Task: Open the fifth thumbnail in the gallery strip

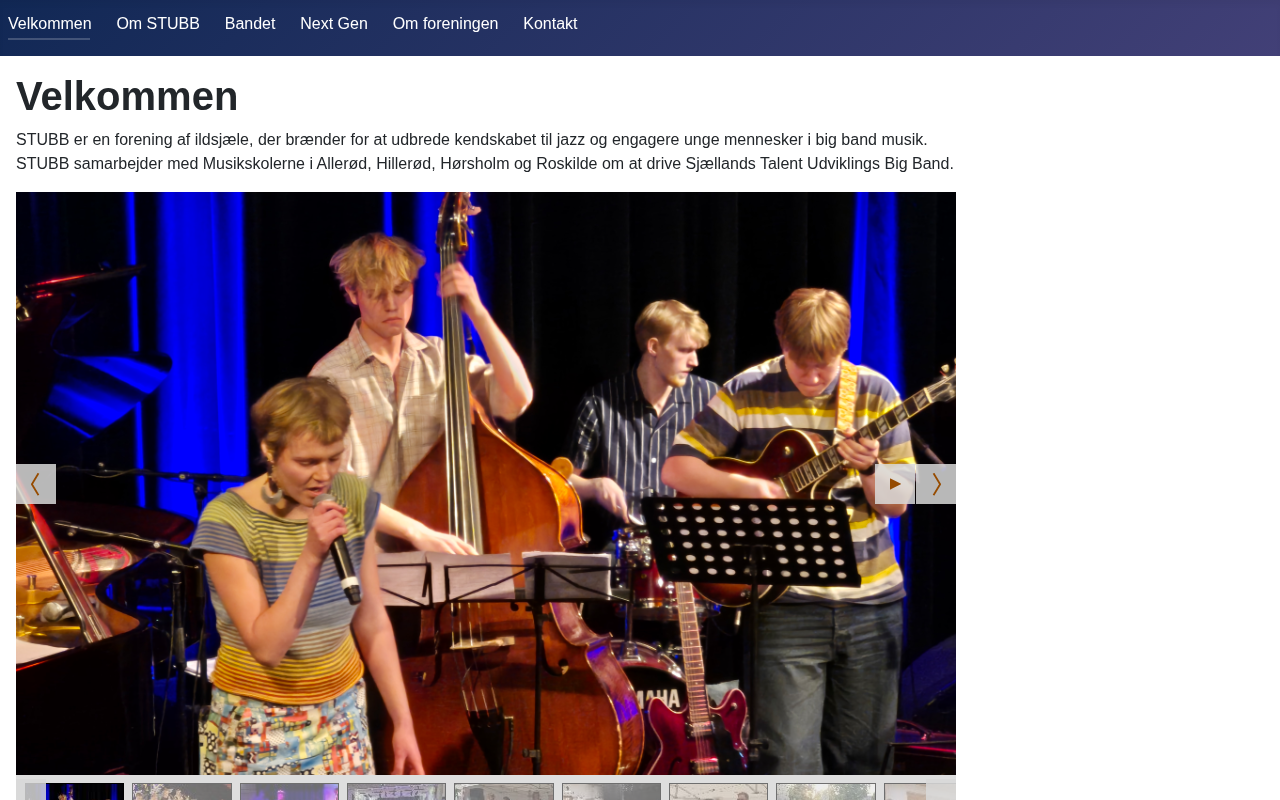Action: tap(504, 792)
